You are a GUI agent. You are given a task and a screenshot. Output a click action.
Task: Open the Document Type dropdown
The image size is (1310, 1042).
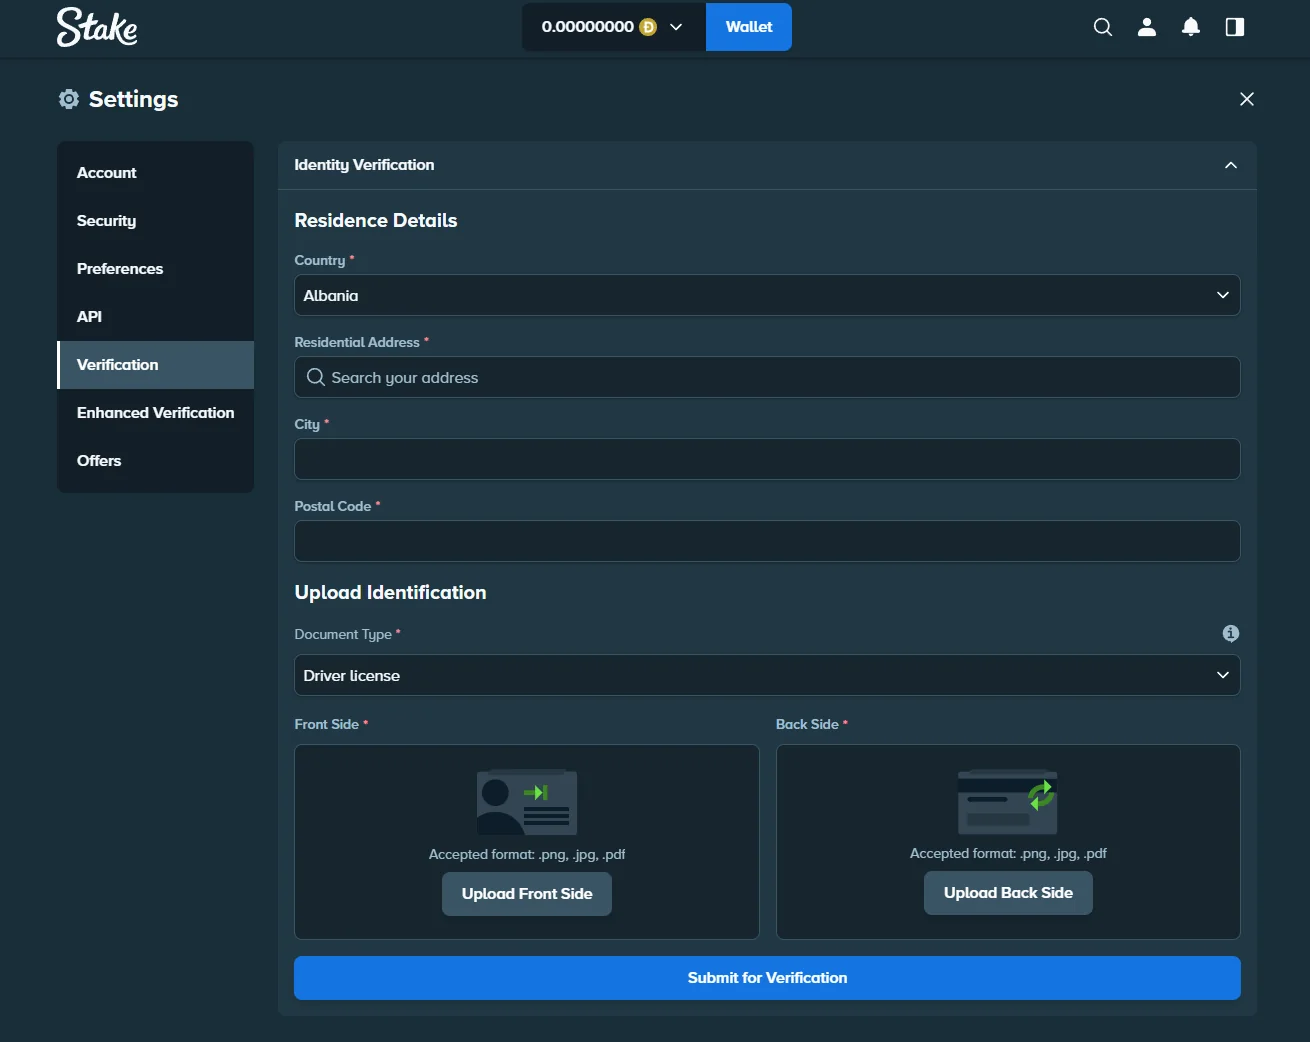pyautogui.click(x=767, y=675)
